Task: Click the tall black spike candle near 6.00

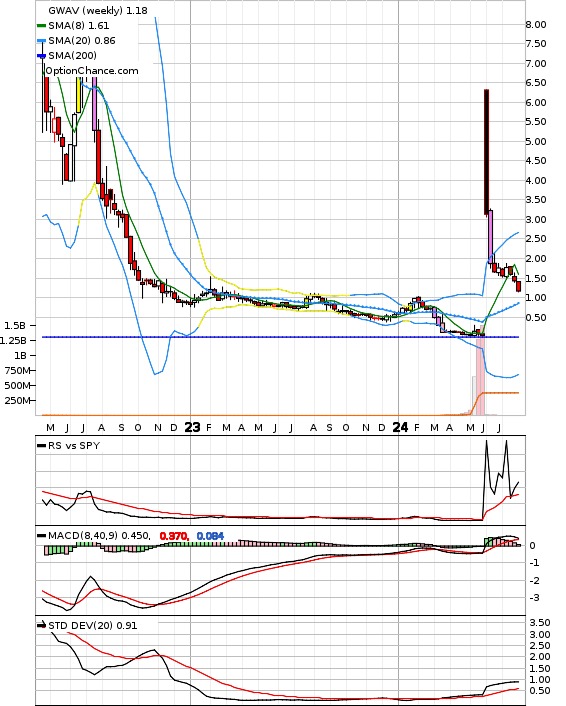Action: pyautogui.click(x=486, y=152)
